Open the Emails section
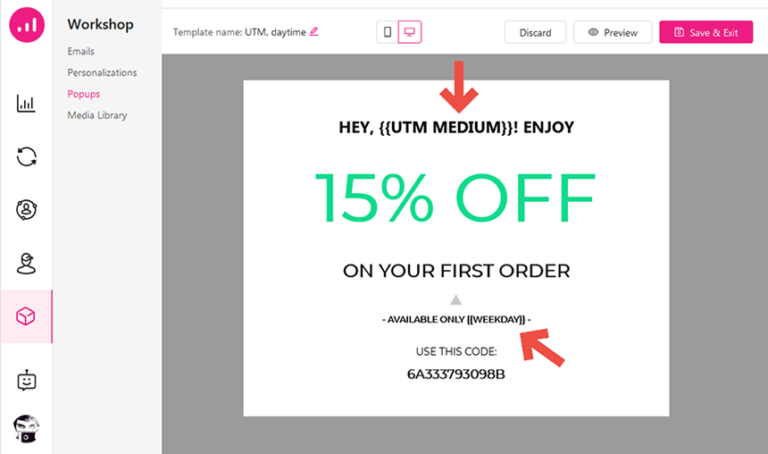The width and height of the screenshot is (768, 454). point(81,51)
